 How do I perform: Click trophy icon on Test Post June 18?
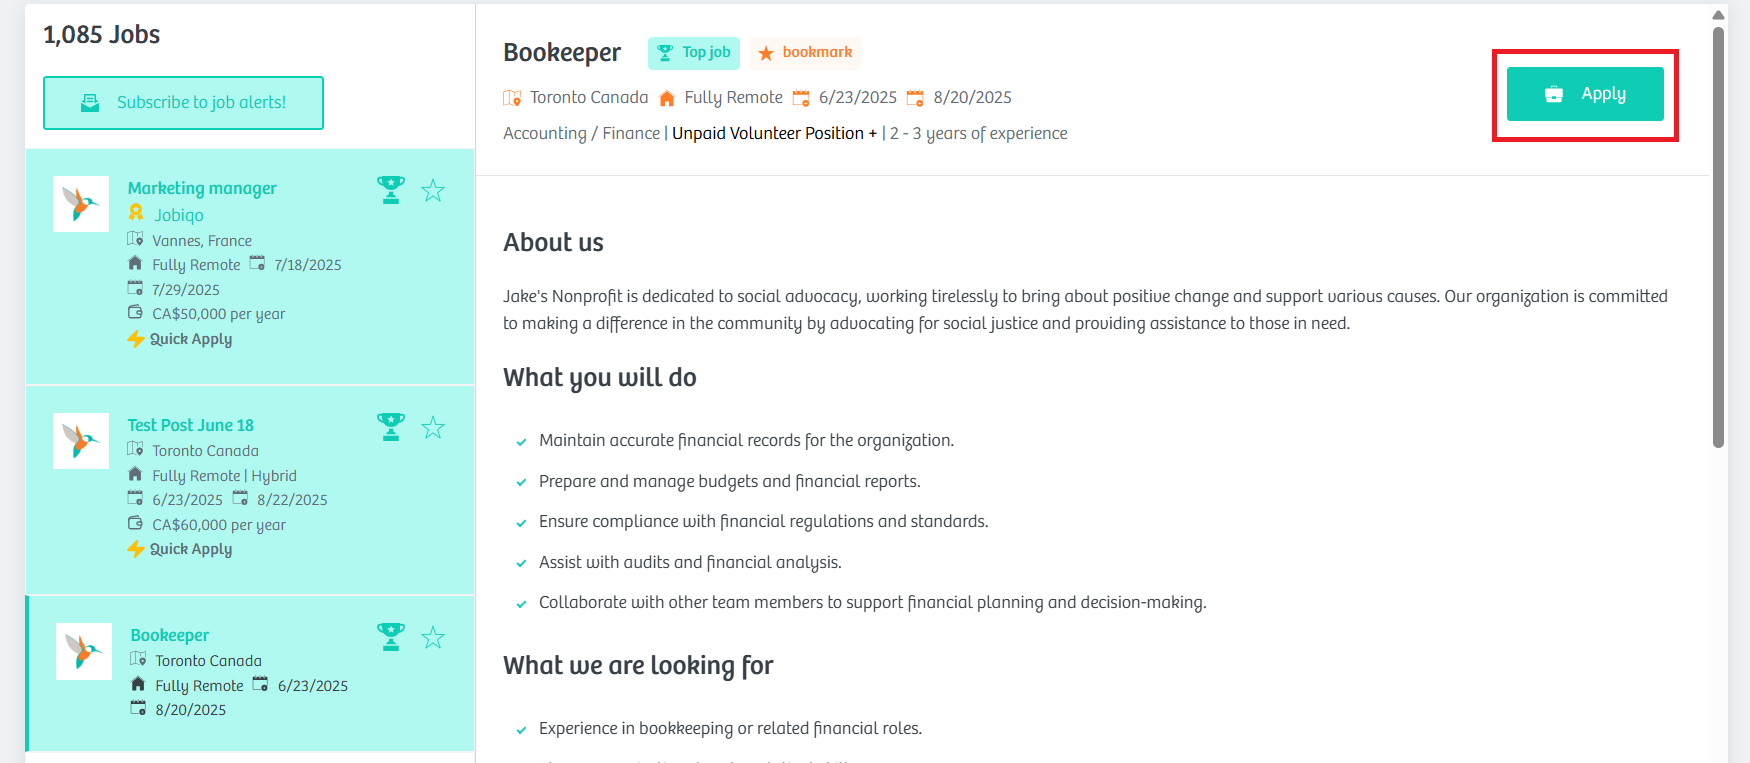point(391,427)
